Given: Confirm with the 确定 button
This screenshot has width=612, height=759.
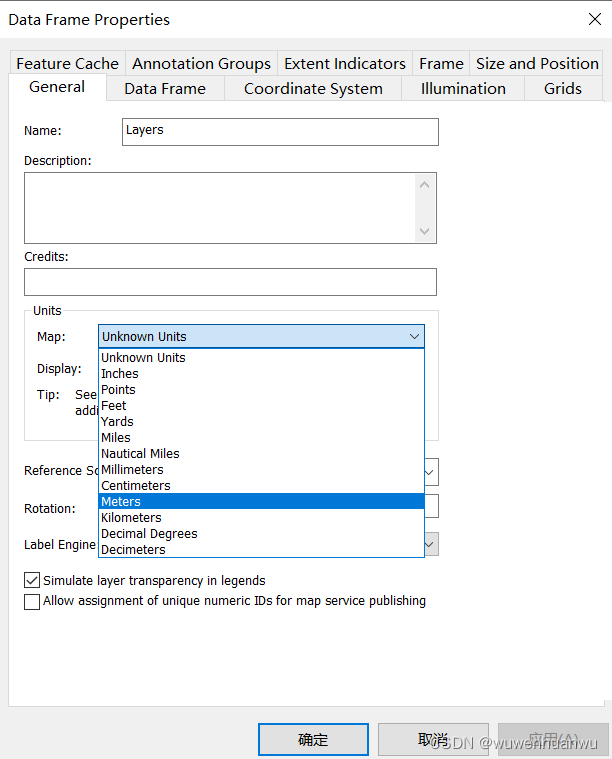Looking at the screenshot, I should click(313, 739).
